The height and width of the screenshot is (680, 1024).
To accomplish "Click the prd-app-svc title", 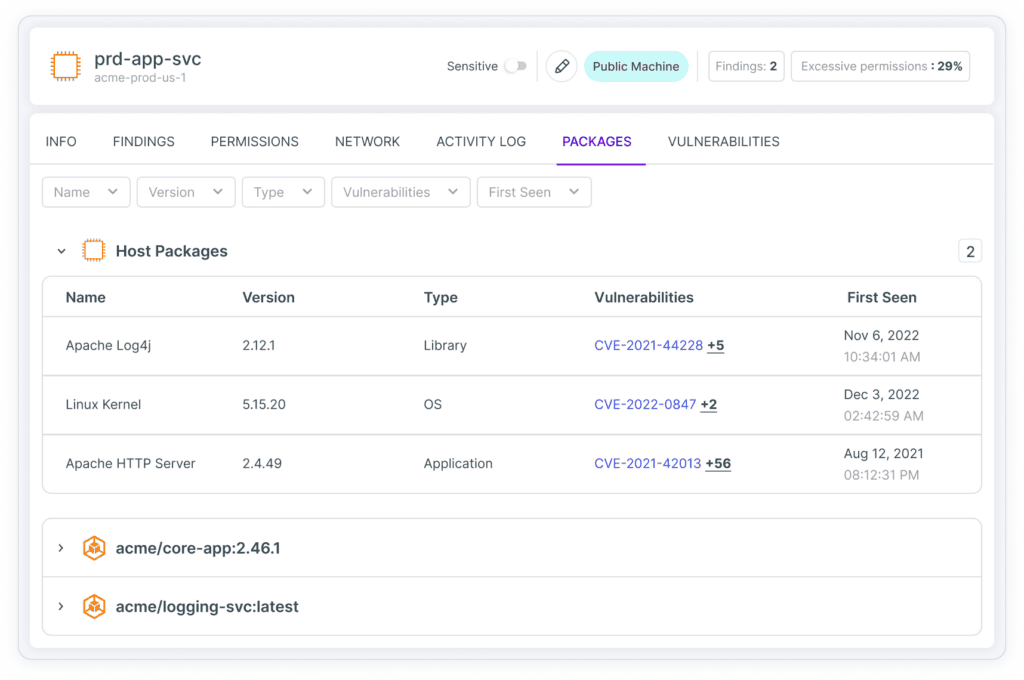I will pyautogui.click(x=148, y=59).
